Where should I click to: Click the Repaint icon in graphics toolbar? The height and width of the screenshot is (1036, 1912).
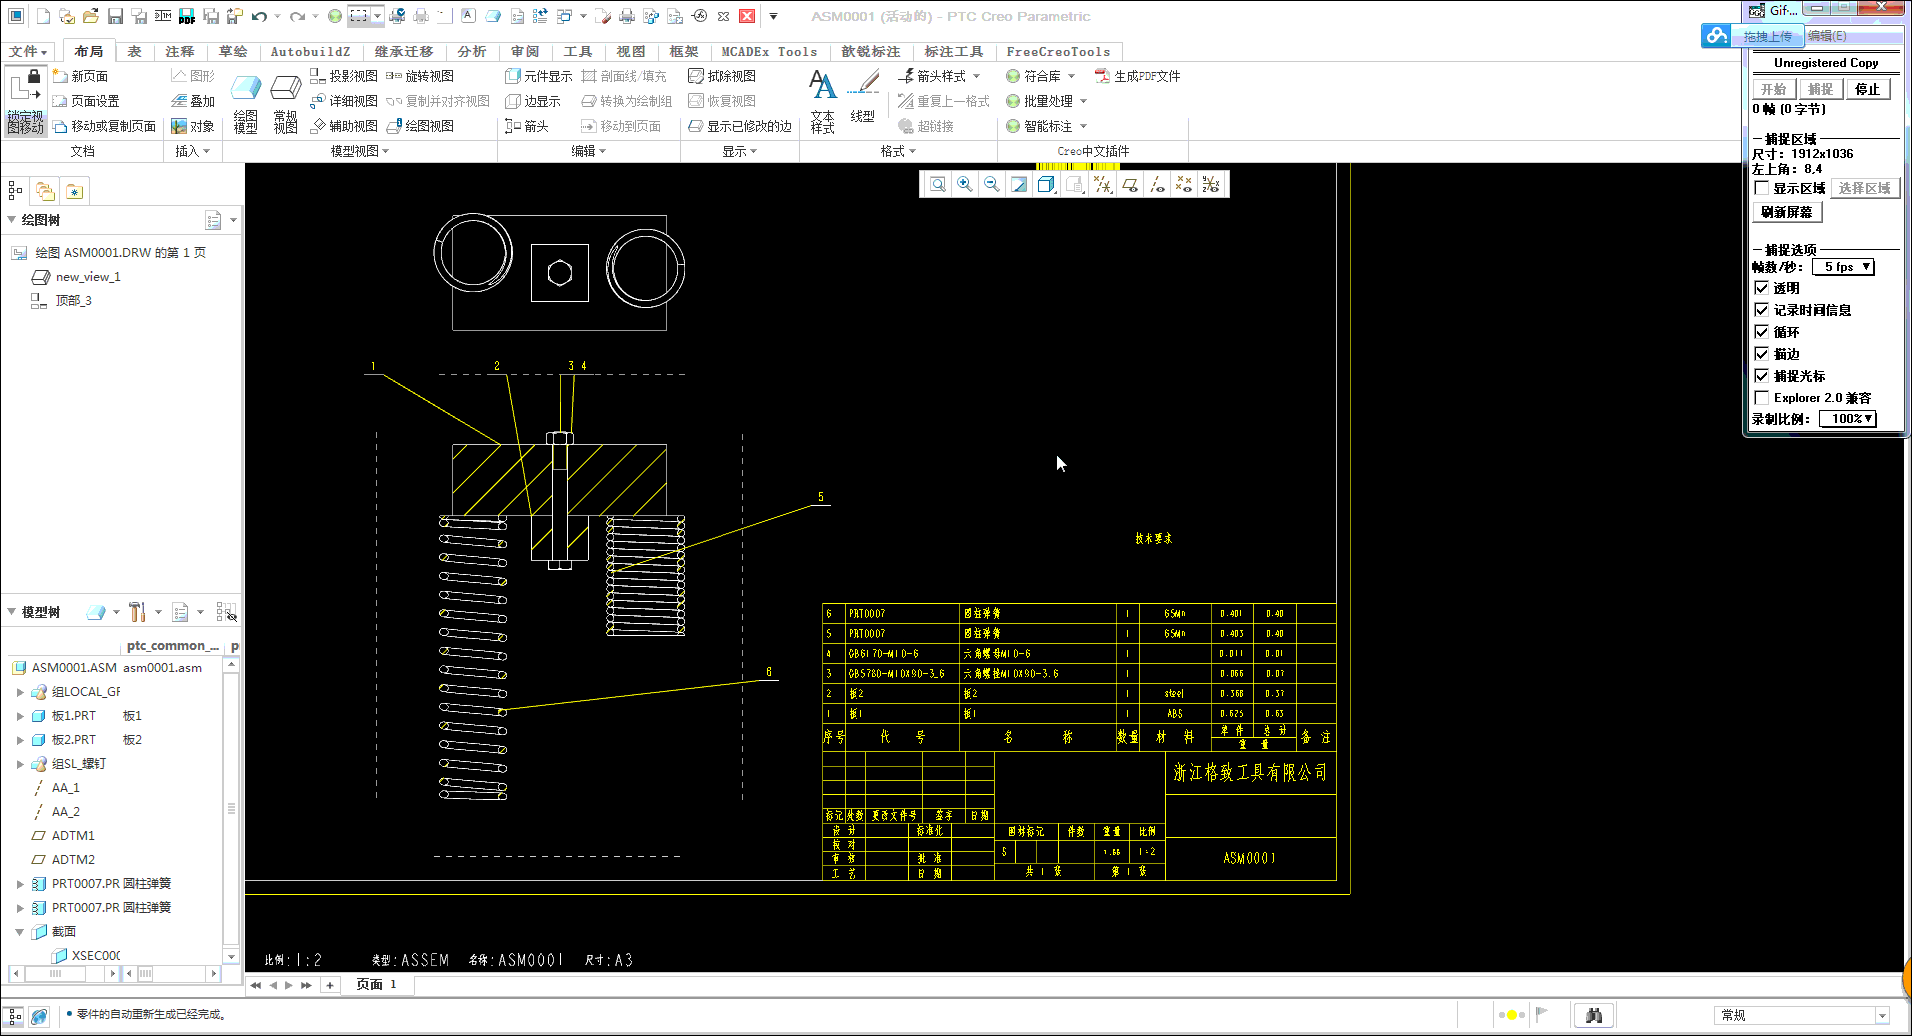point(1019,184)
